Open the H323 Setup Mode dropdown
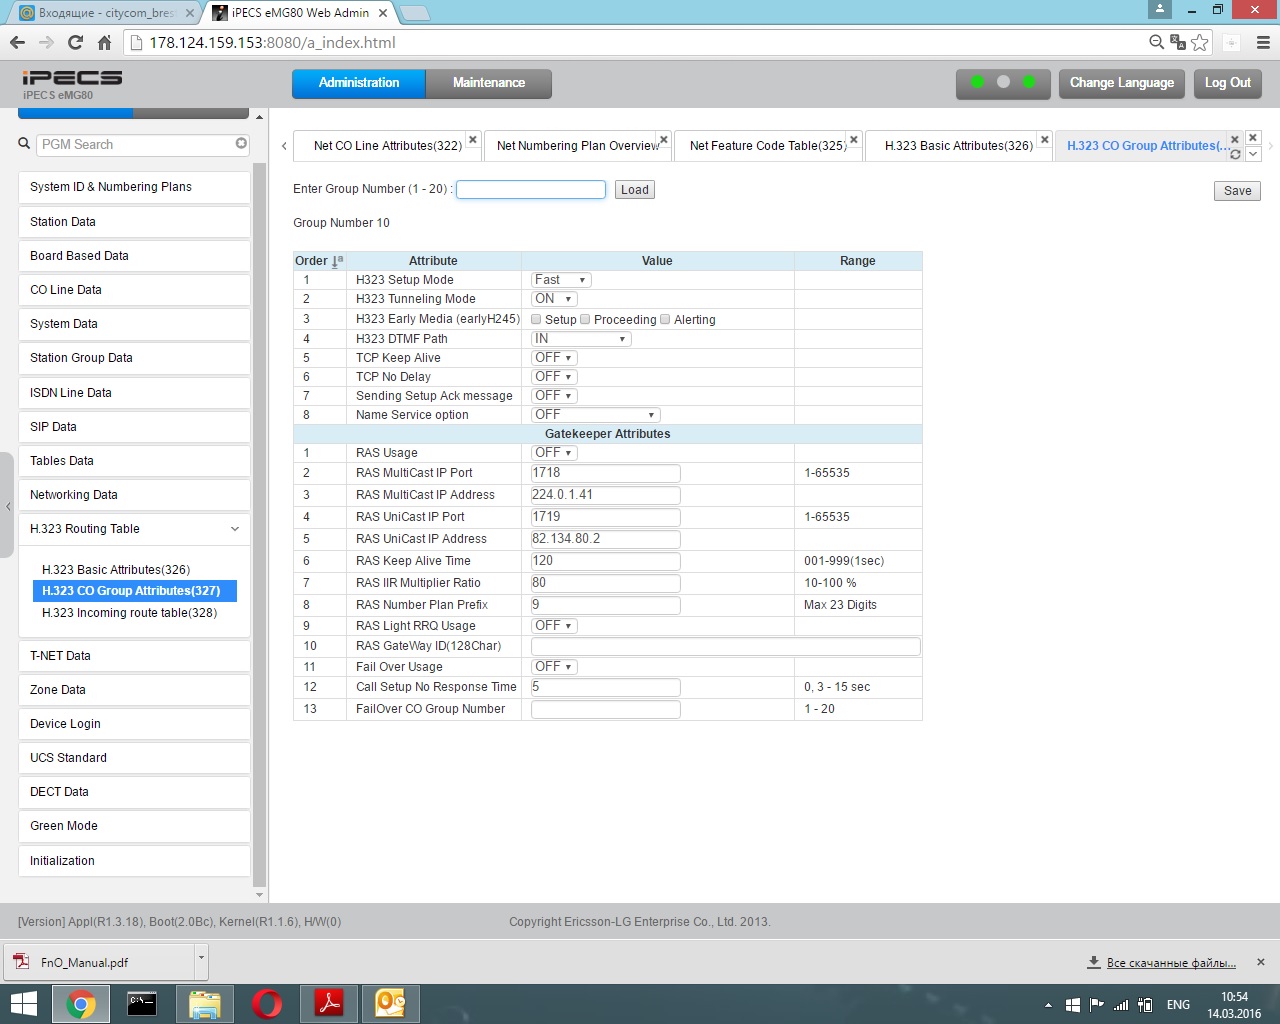The image size is (1280, 1024). click(561, 280)
